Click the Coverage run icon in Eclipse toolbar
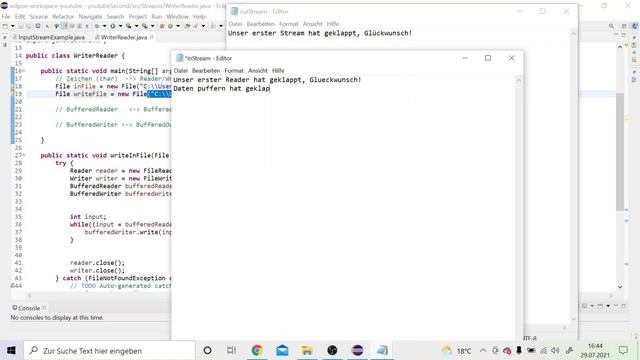 pos(129,26)
